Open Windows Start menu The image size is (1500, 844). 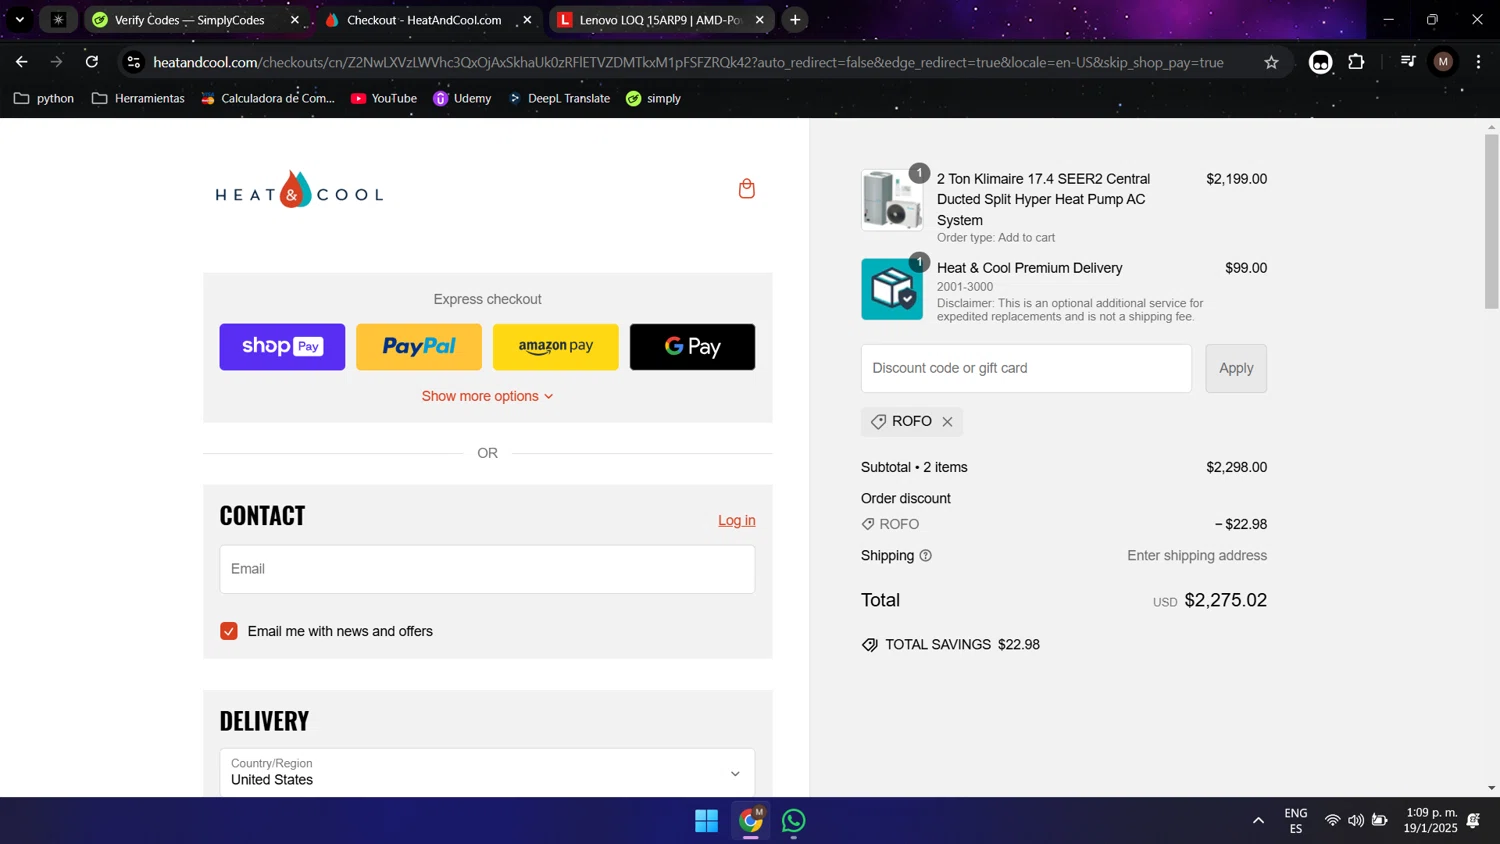point(706,821)
